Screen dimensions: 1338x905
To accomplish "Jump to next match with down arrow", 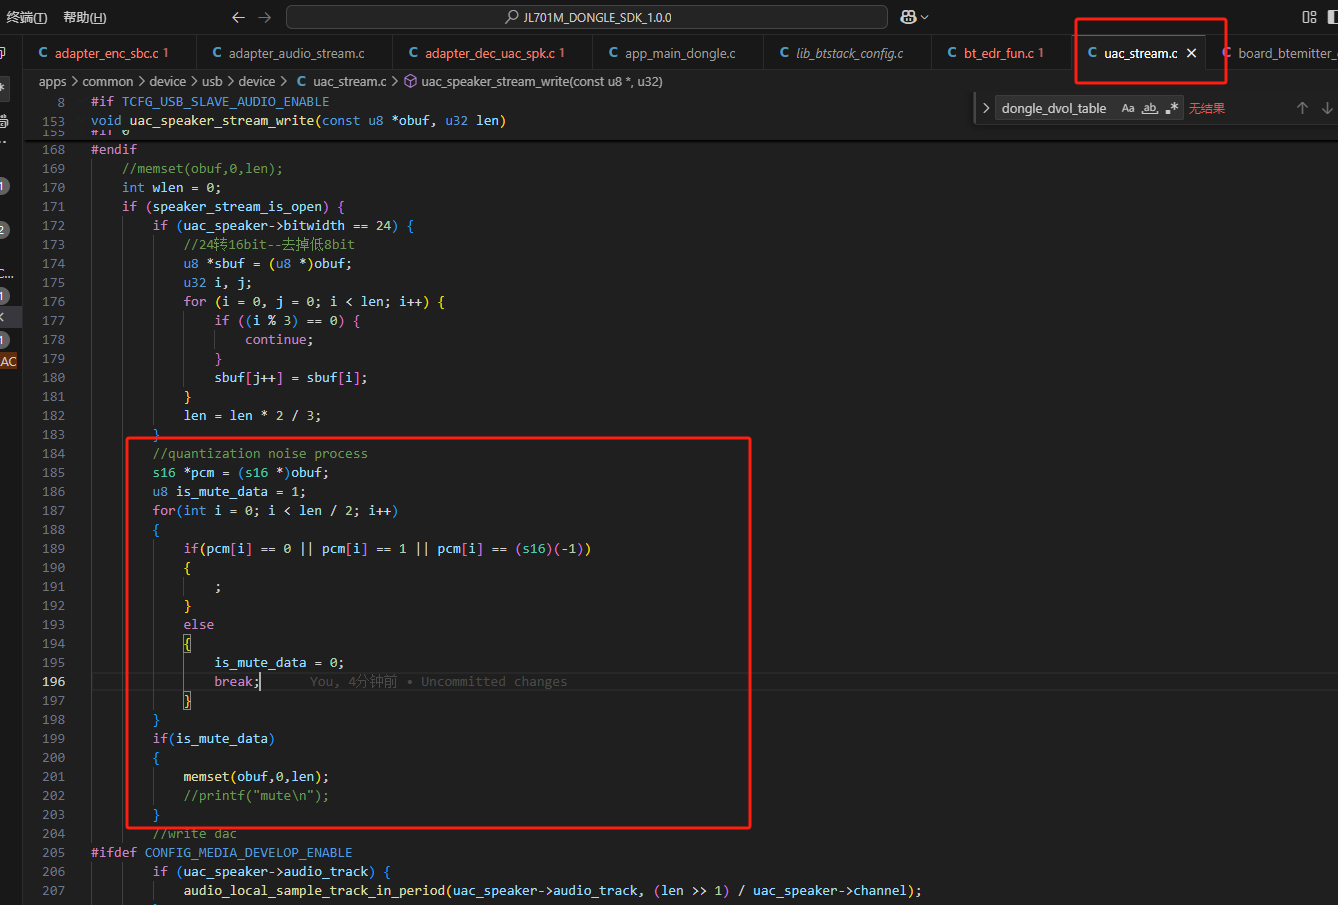I will [x=1327, y=108].
